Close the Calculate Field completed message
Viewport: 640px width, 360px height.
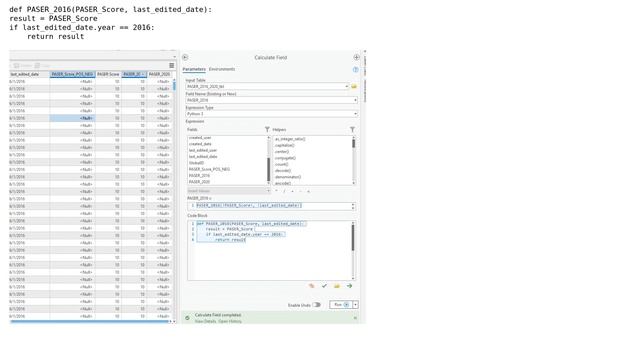[355, 318]
